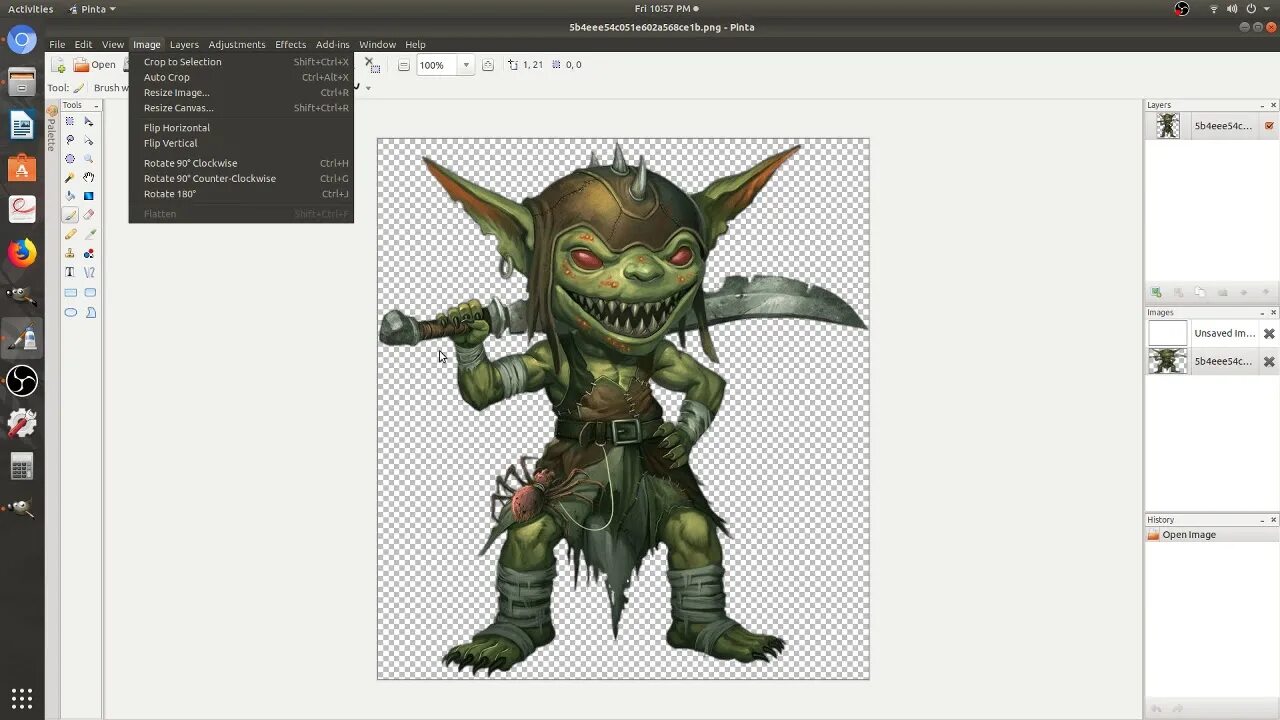
Task: Launch Firefox from the dock
Action: (22, 252)
